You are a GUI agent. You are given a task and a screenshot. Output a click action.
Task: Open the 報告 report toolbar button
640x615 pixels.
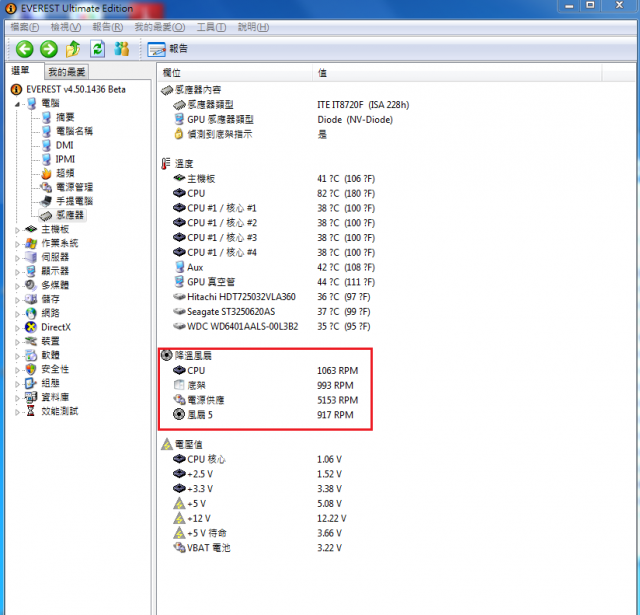tap(167, 49)
